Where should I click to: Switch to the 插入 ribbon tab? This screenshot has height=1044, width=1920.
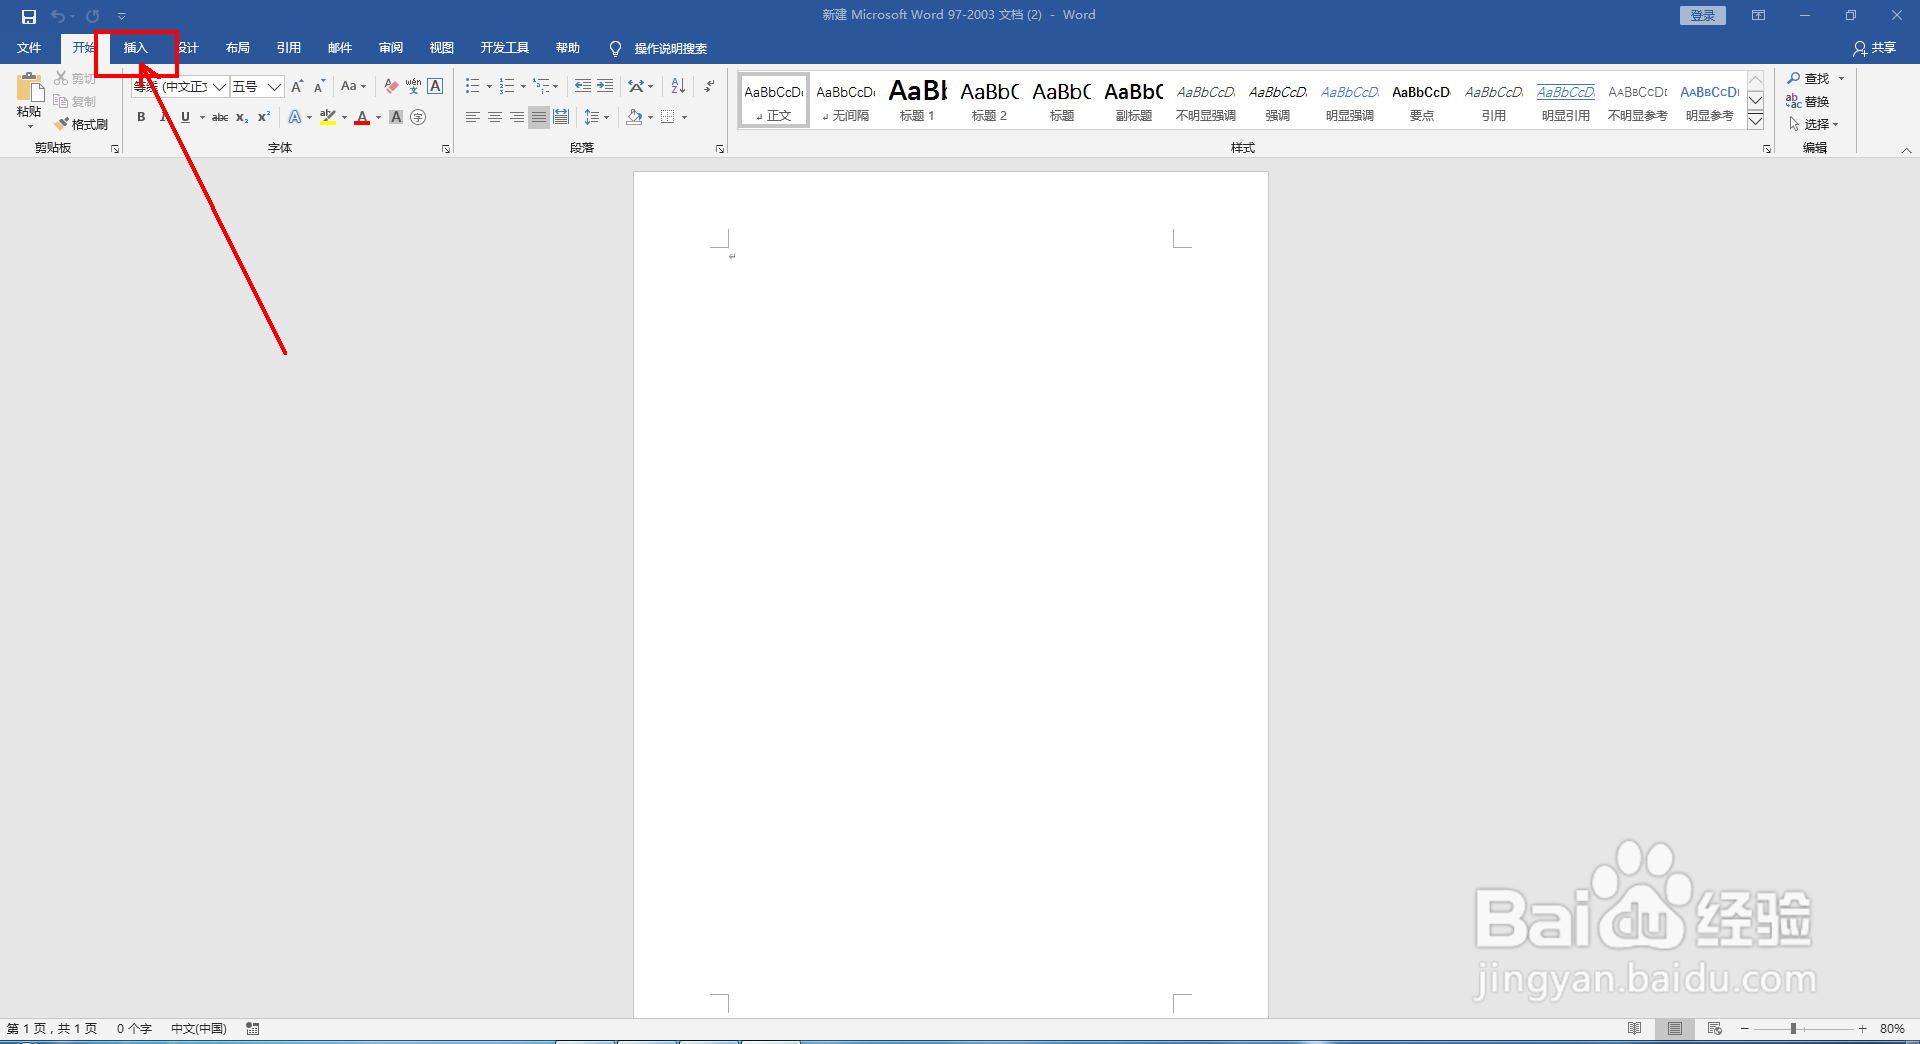tap(136, 47)
